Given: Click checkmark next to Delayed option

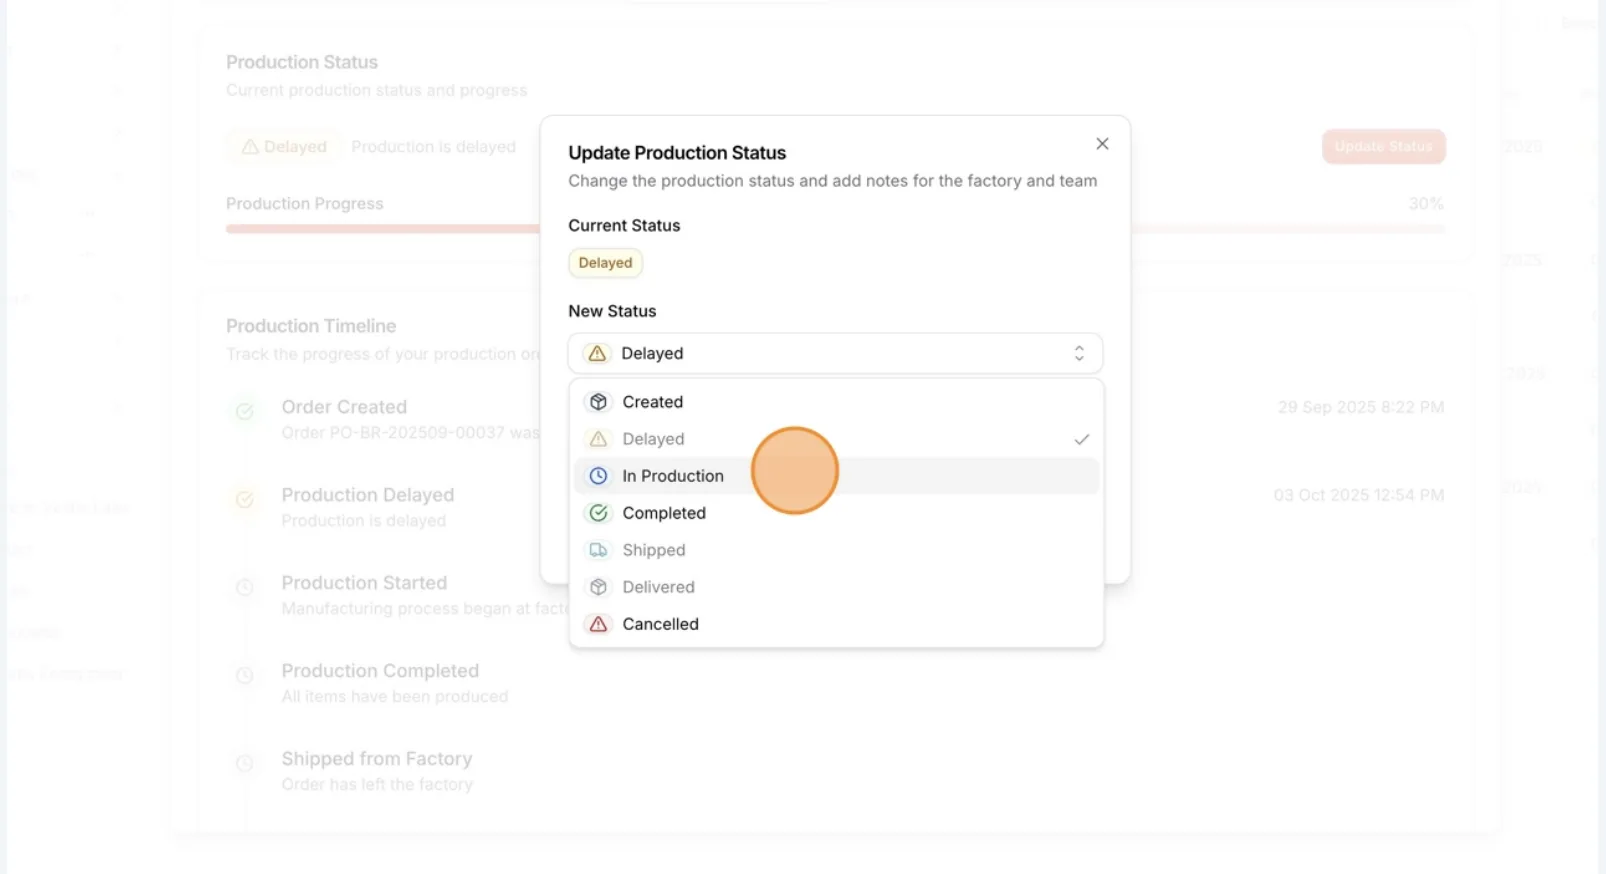Looking at the screenshot, I should coord(1081,439).
